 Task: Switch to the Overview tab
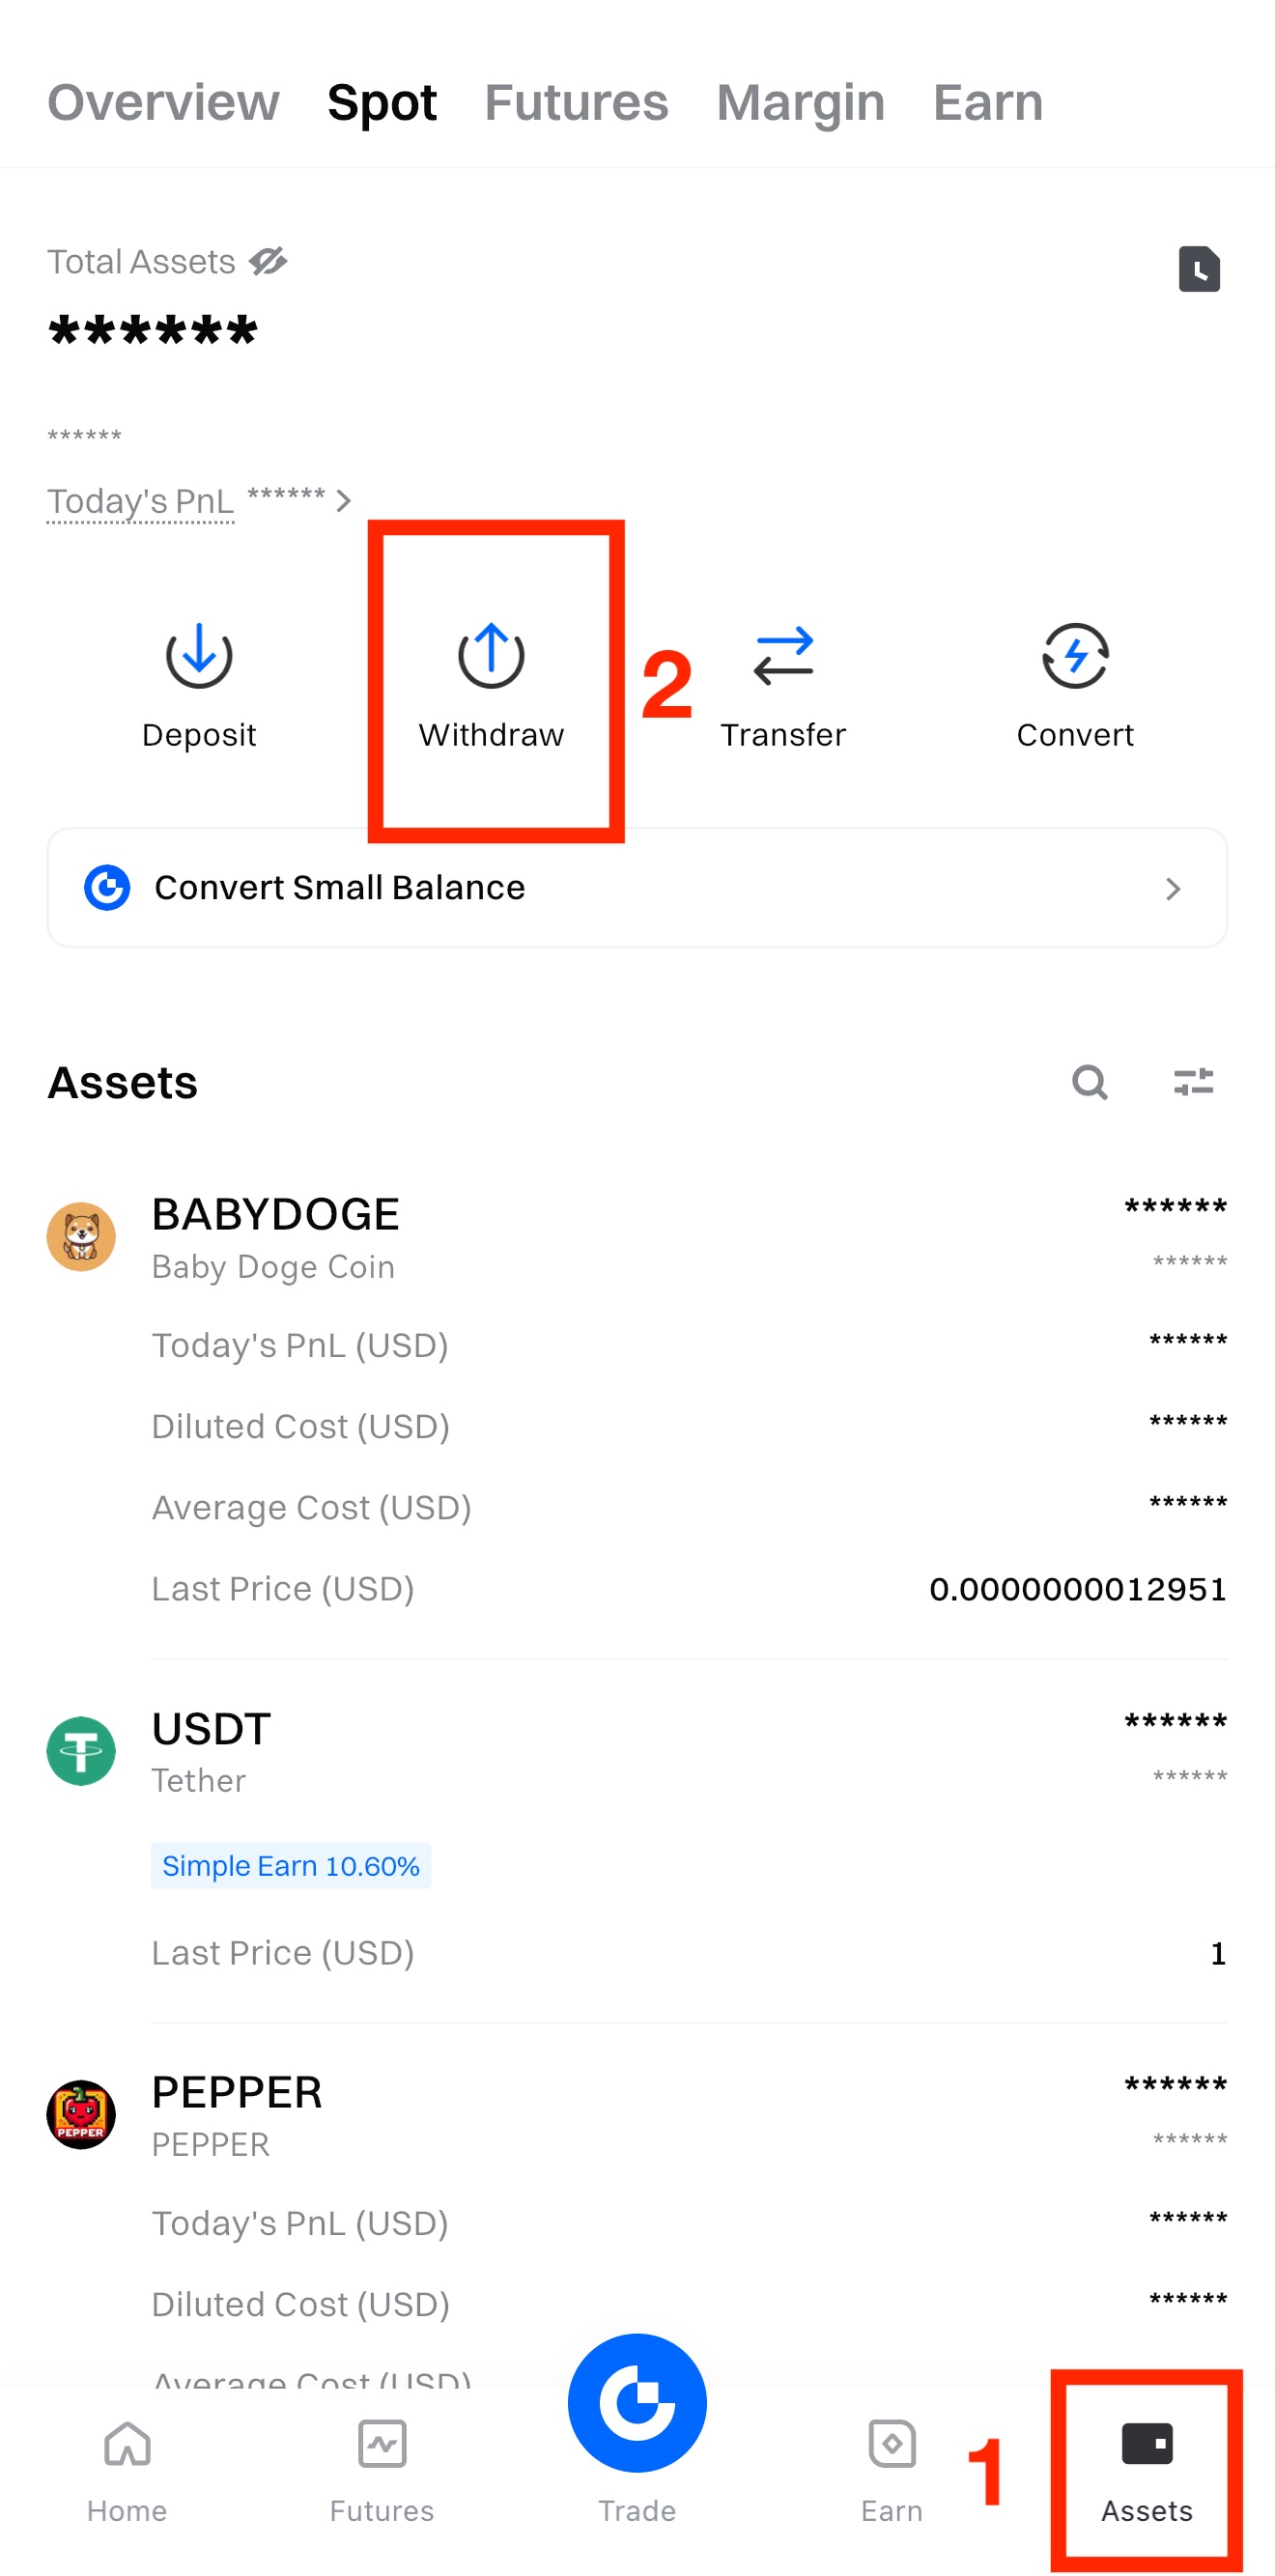(x=164, y=102)
